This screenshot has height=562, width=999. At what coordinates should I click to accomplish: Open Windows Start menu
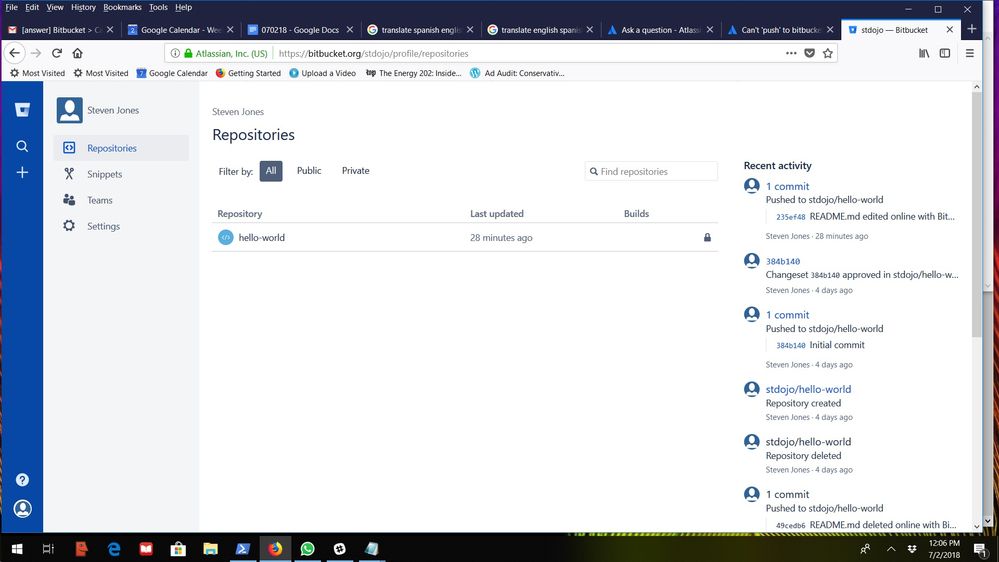(x=17, y=549)
